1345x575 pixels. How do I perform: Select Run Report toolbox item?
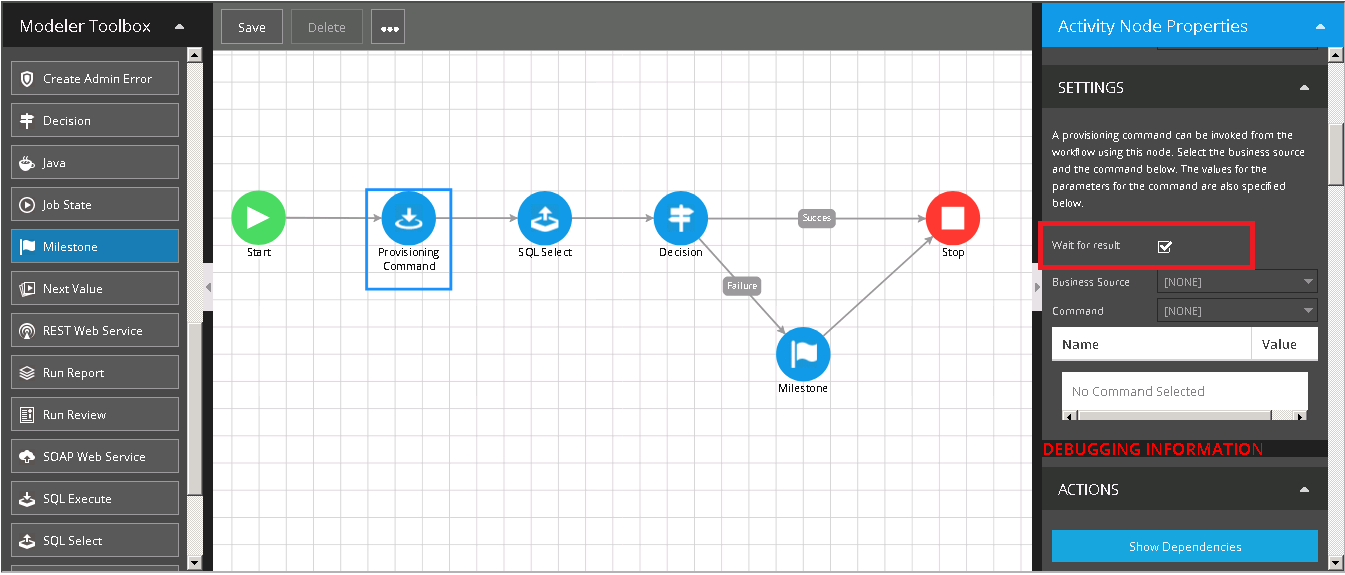click(95, 373)
